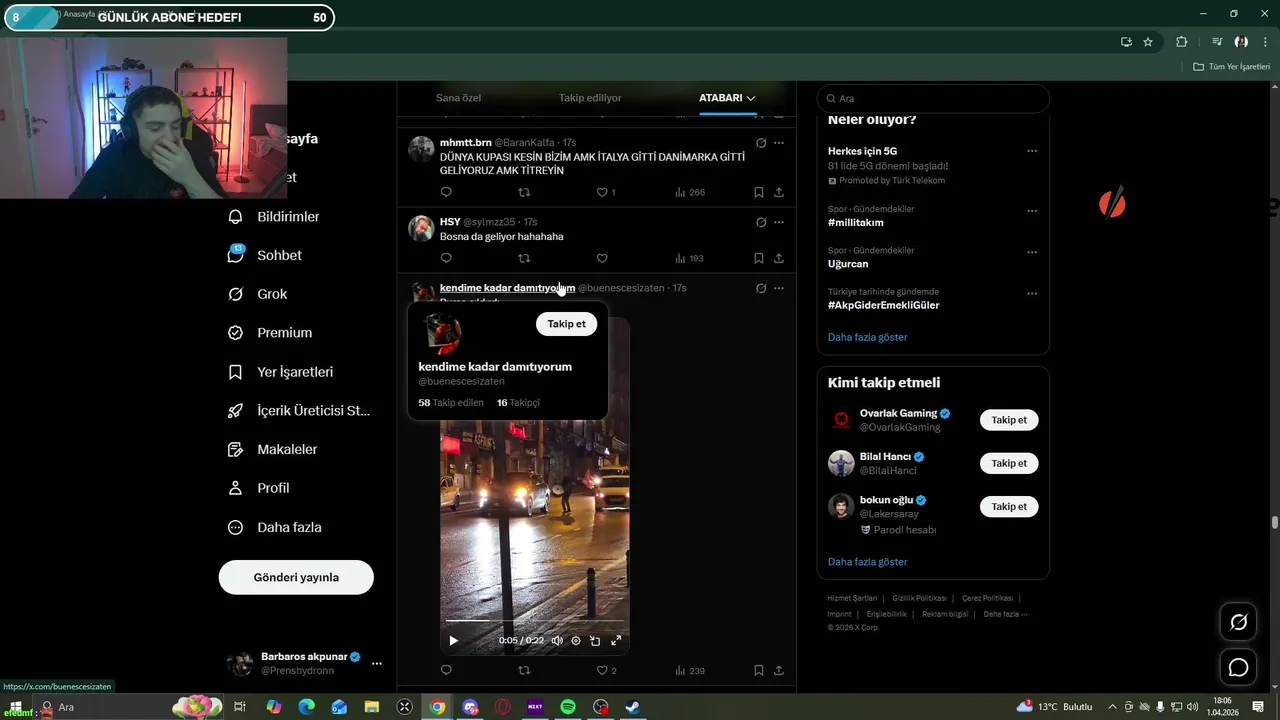Open Spotify from the Windows taskbar
This screenshot has width=1280, height=720.
pyautogui.click(x=568, y=707)
